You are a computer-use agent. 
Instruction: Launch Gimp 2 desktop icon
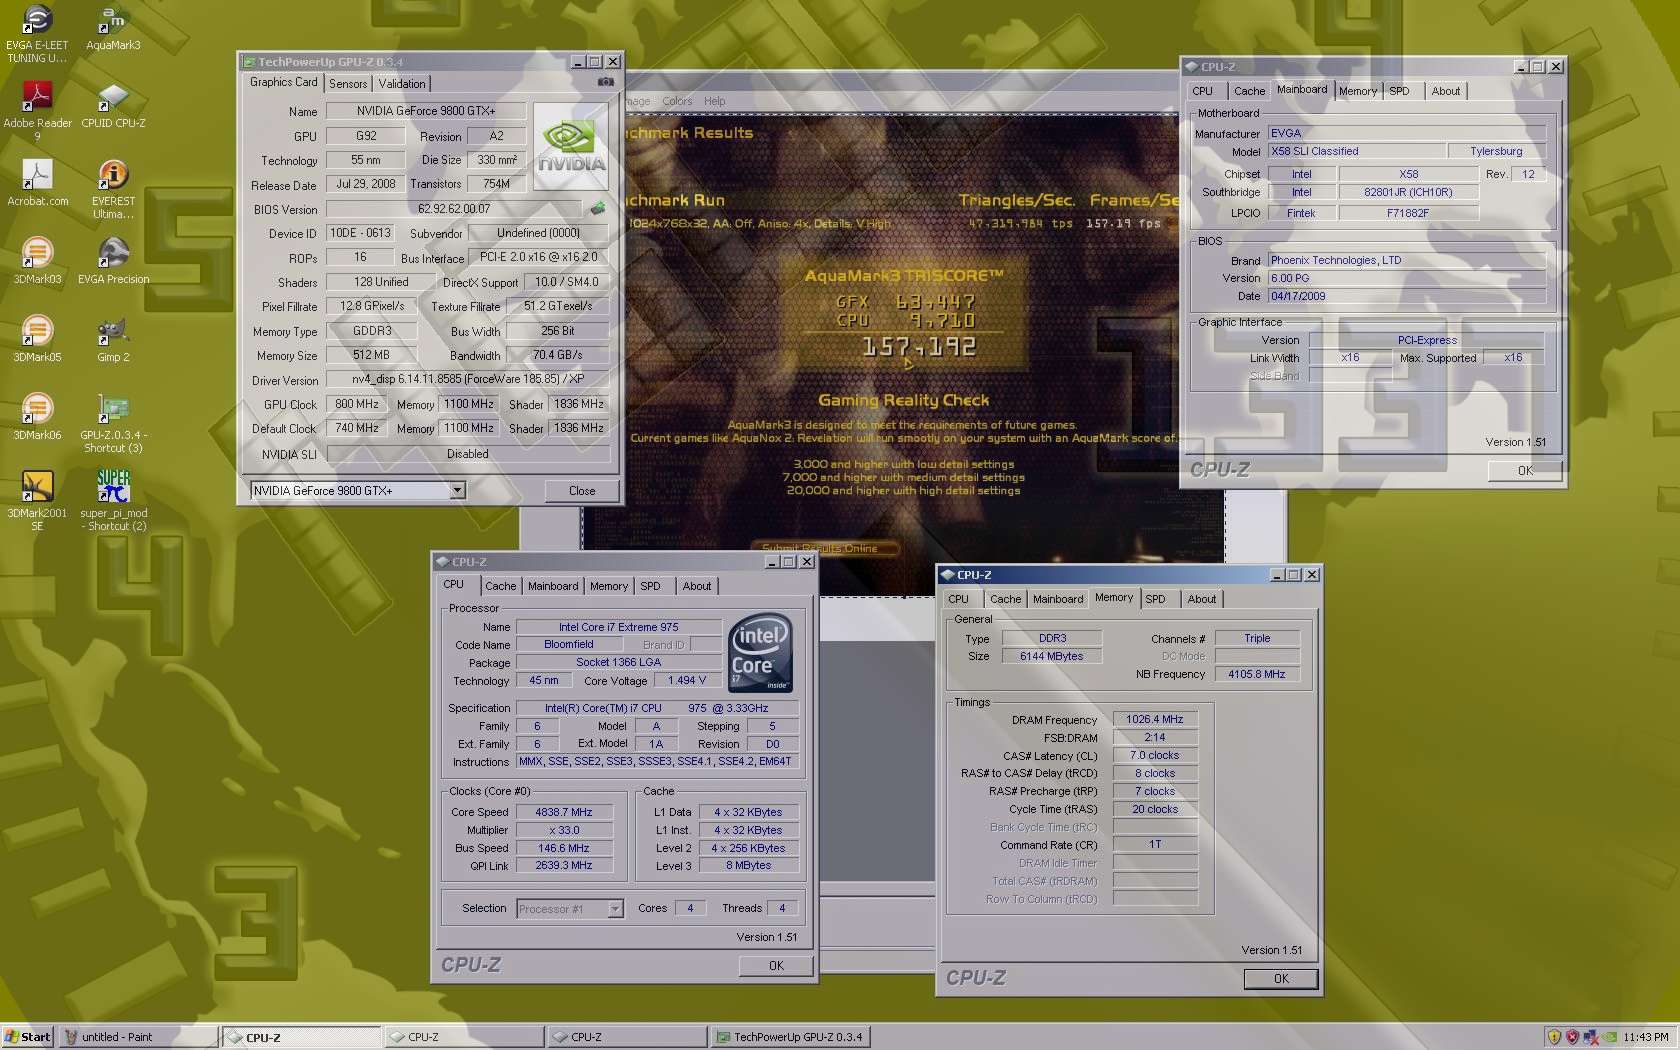pos(113,340)
